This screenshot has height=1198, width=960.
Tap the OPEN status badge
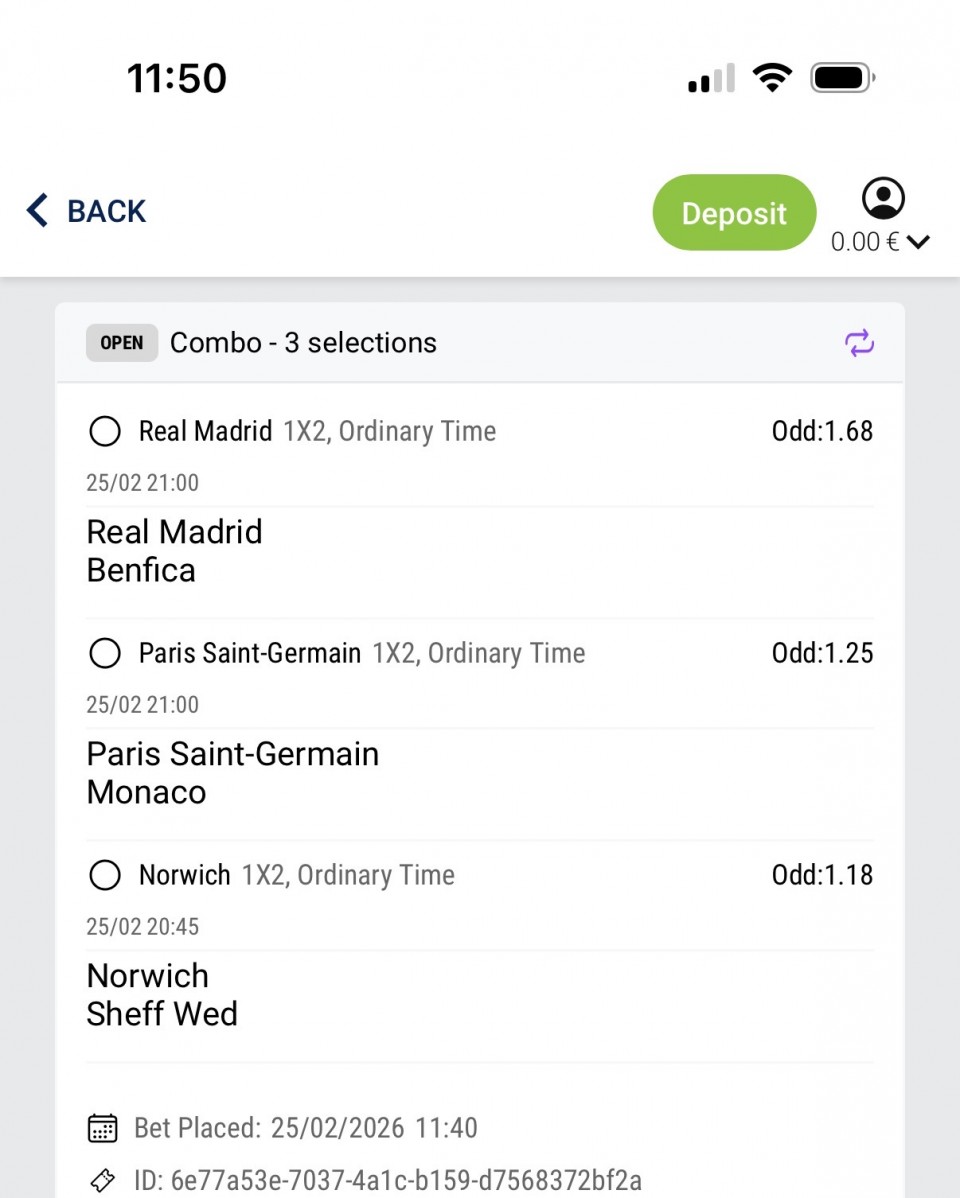[x=122, y=343]
